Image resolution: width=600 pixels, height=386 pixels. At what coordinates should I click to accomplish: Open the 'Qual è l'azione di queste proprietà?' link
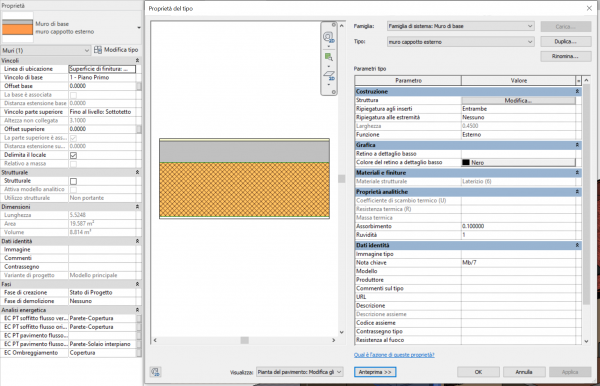[x=394, y=355]
